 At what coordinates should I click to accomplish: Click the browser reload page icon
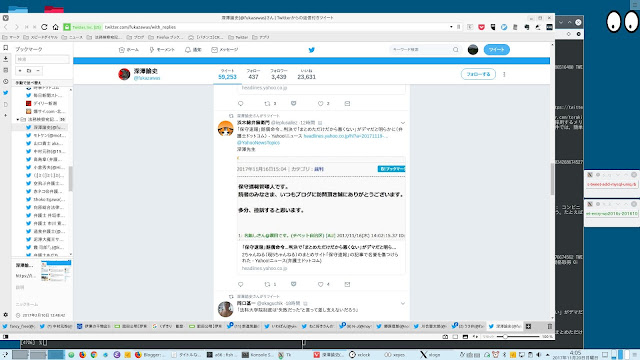point(44,27)
